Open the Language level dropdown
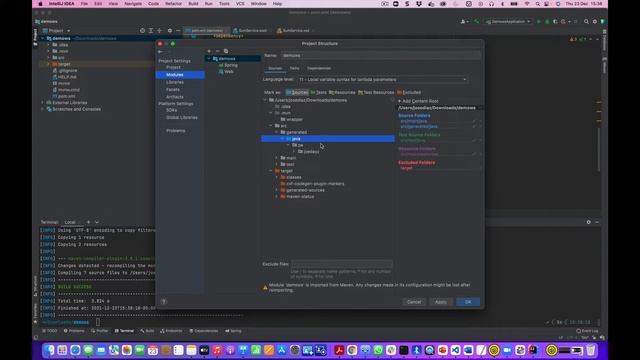The width and height of the screenshot is (640, 360). tap(382, 80)
